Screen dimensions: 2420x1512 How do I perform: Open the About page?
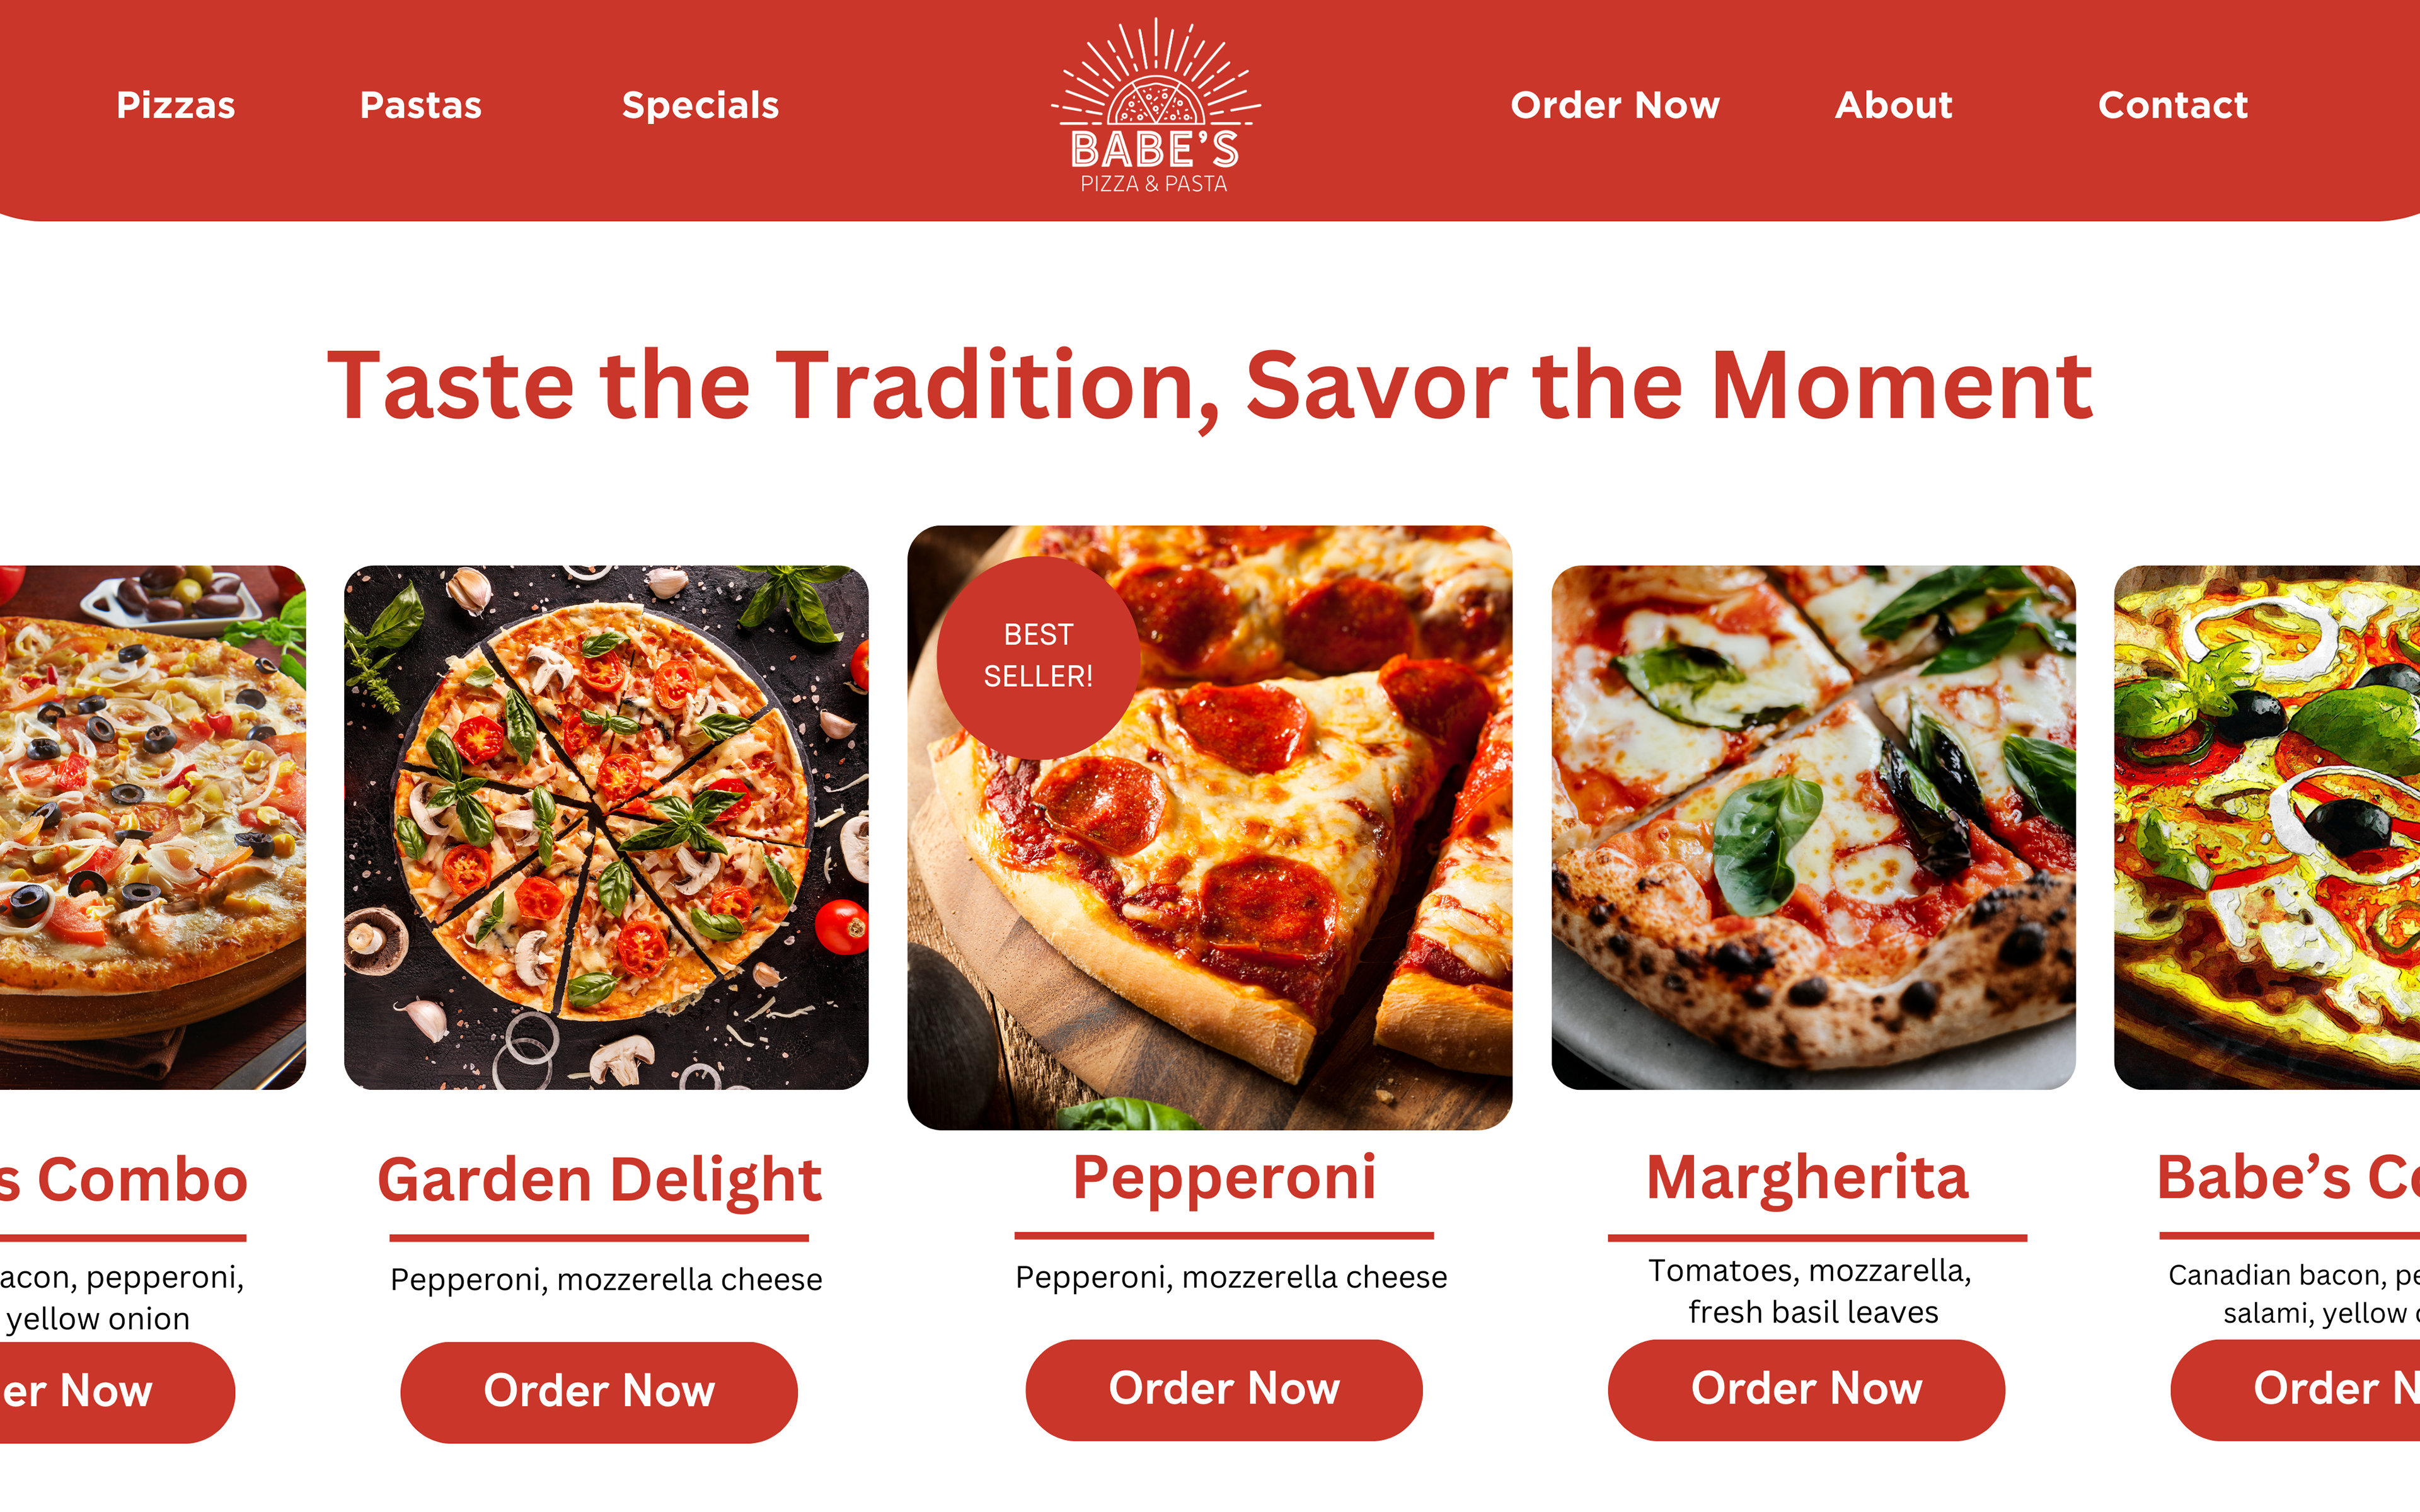coord(1893,105)
